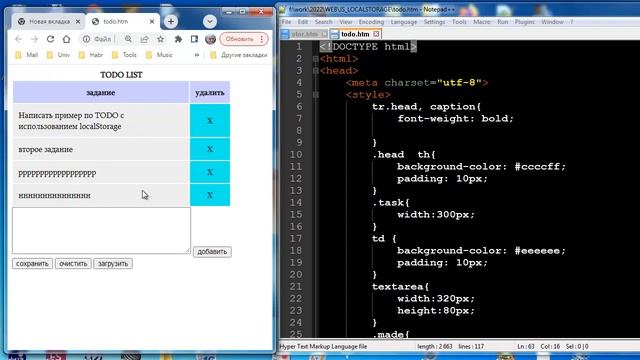Open Notepad++ File menu

tap(287, 22)
